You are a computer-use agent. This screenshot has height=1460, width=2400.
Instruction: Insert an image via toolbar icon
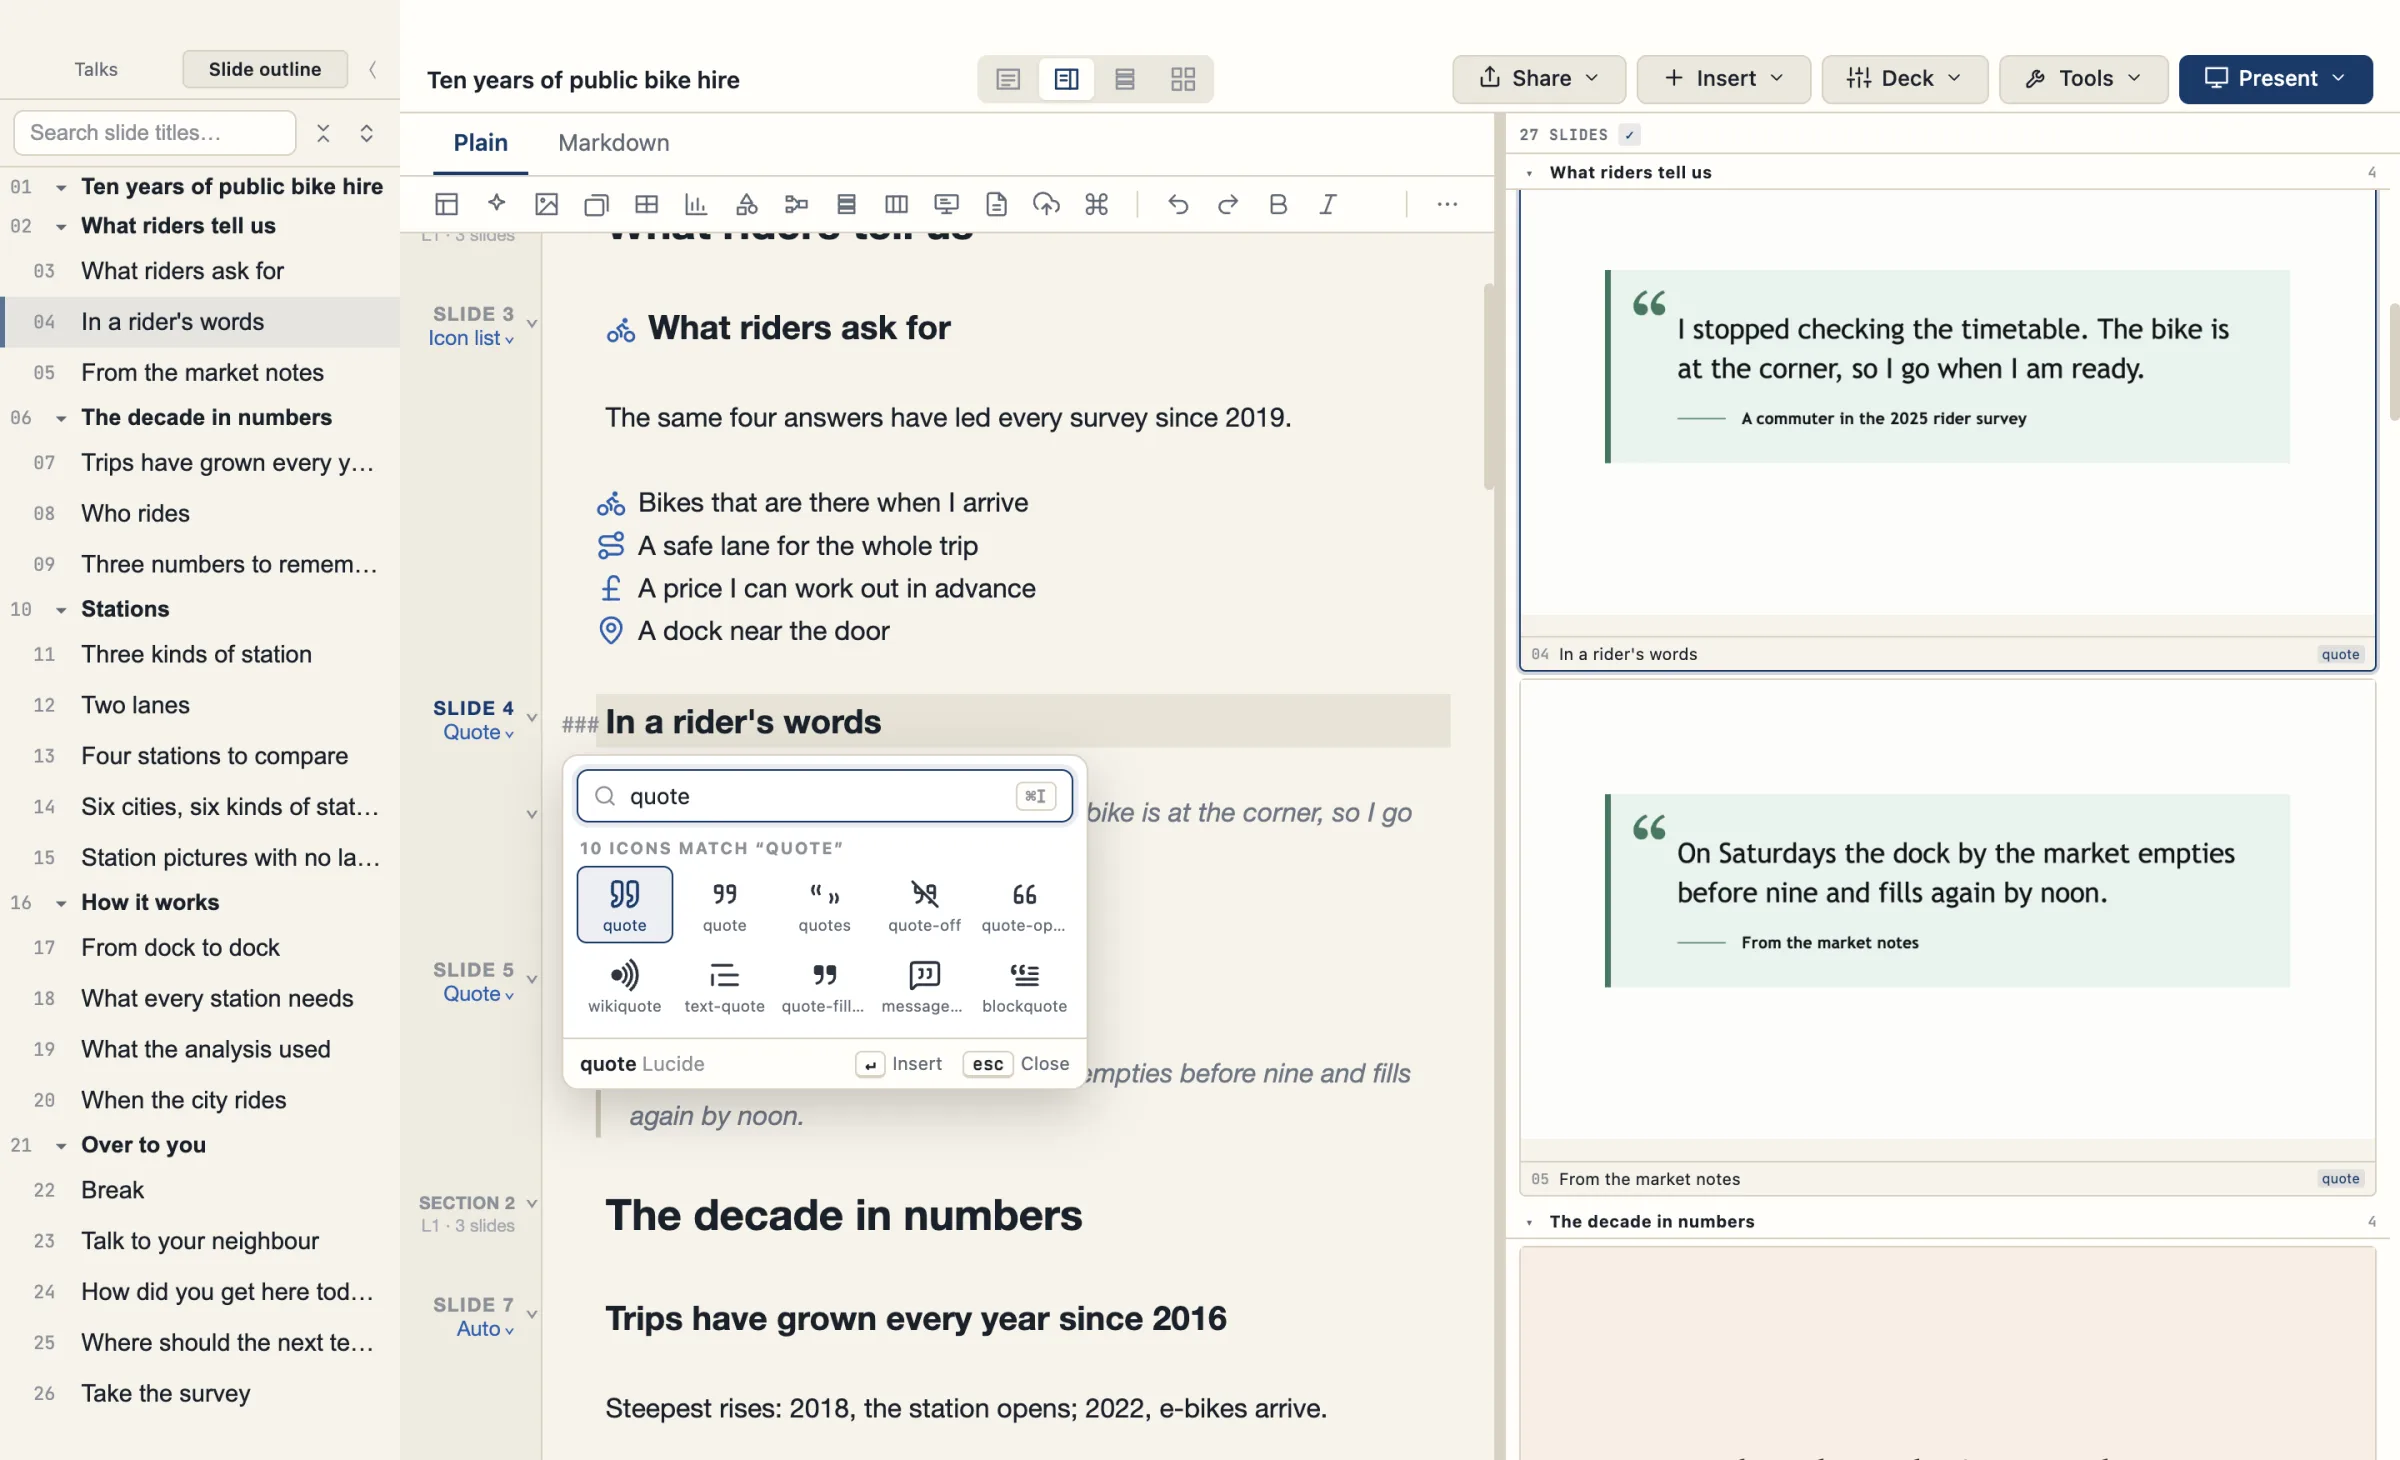(546, 204)
